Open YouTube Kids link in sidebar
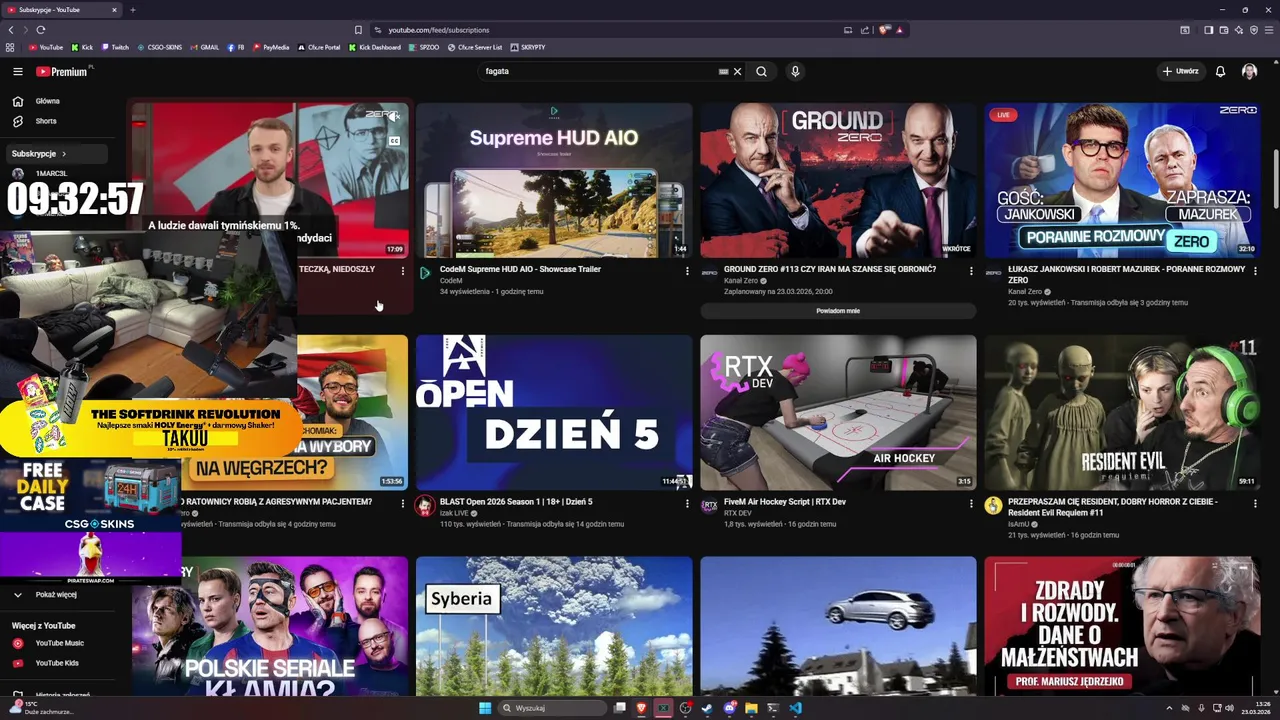 coord(57,663)
